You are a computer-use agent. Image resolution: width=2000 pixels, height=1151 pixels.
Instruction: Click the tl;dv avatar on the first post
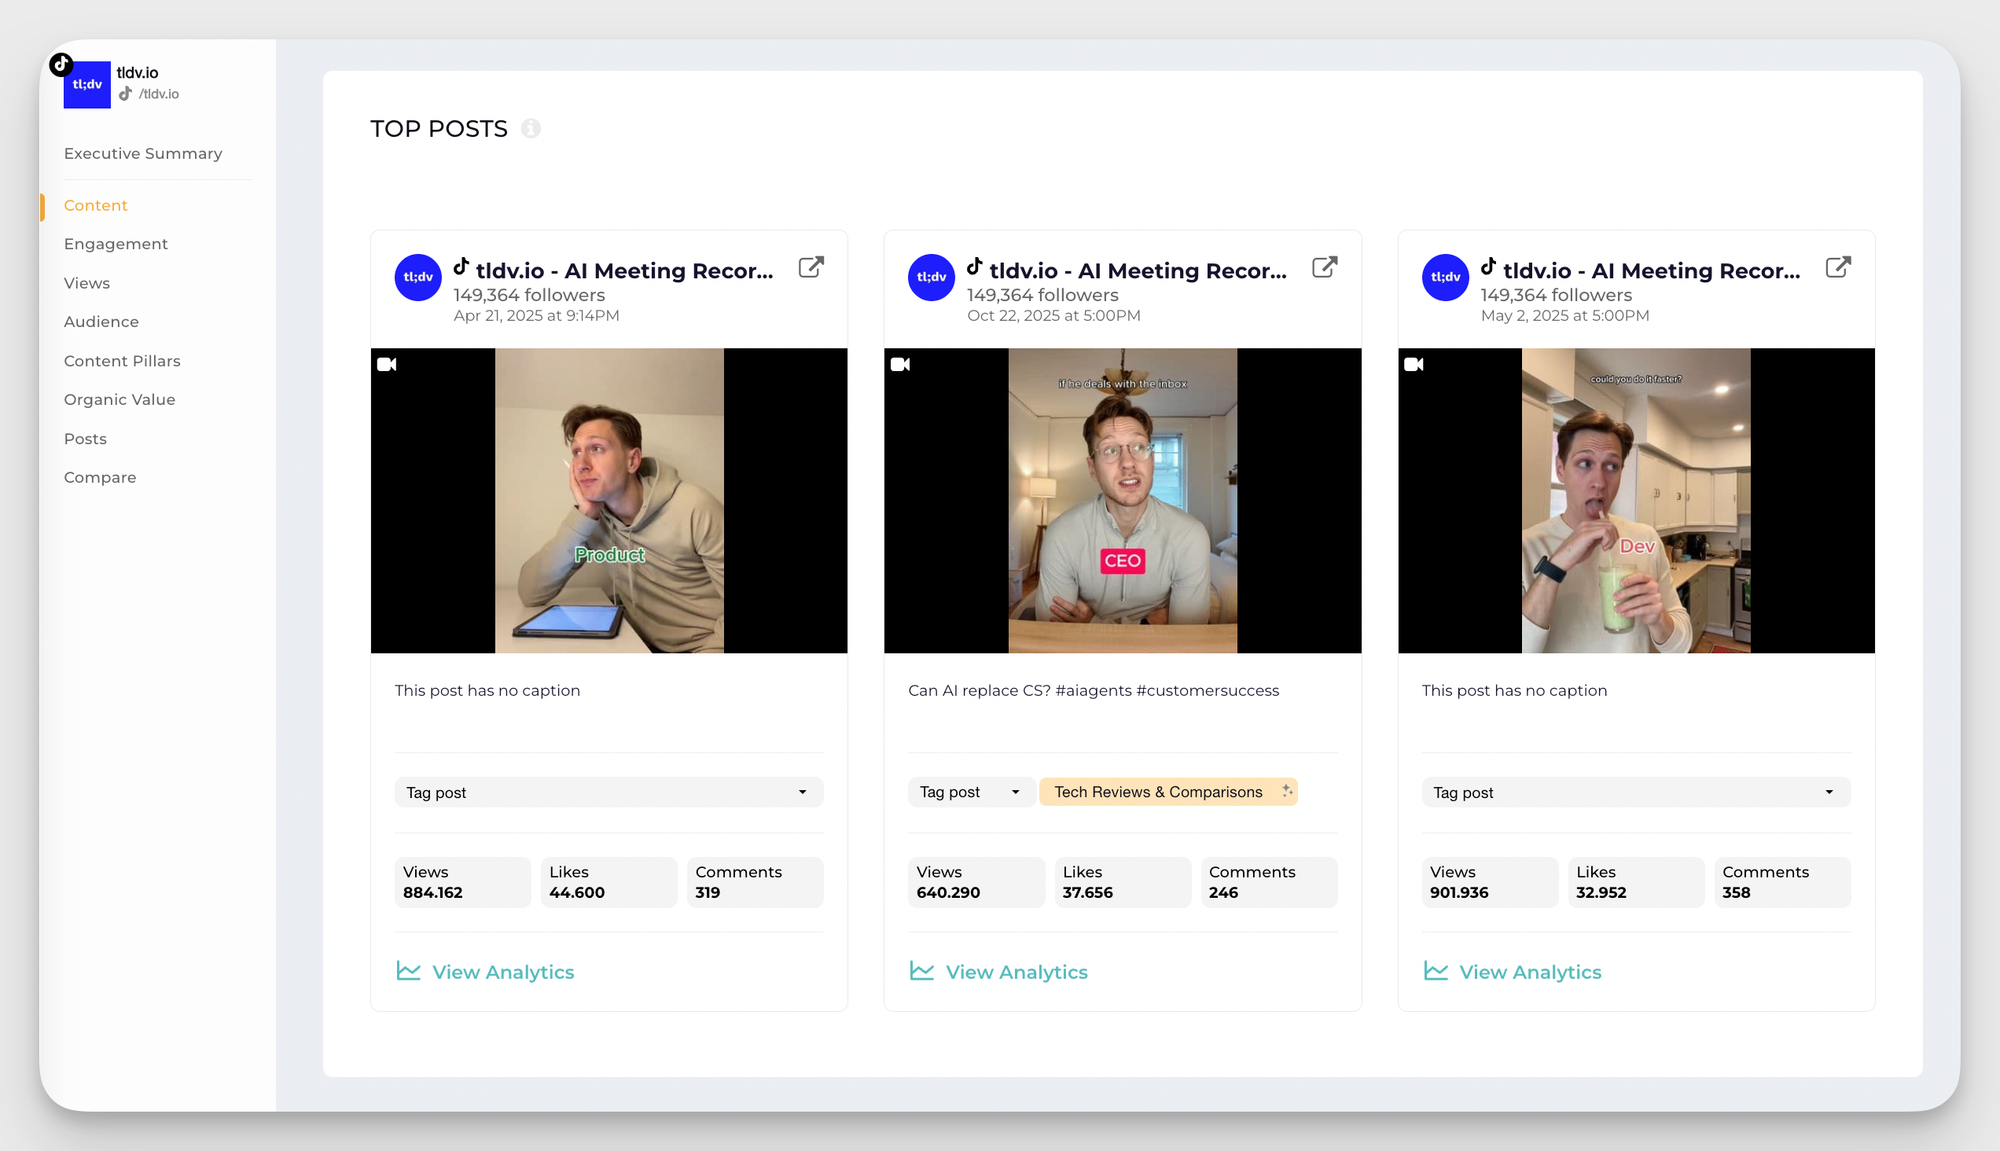418,277
